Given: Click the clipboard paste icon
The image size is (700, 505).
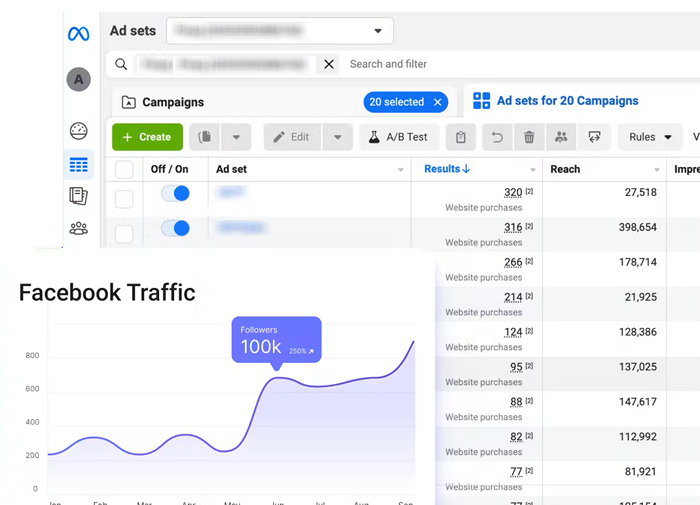Looking at the screenshot, I should tap(460, 137).
